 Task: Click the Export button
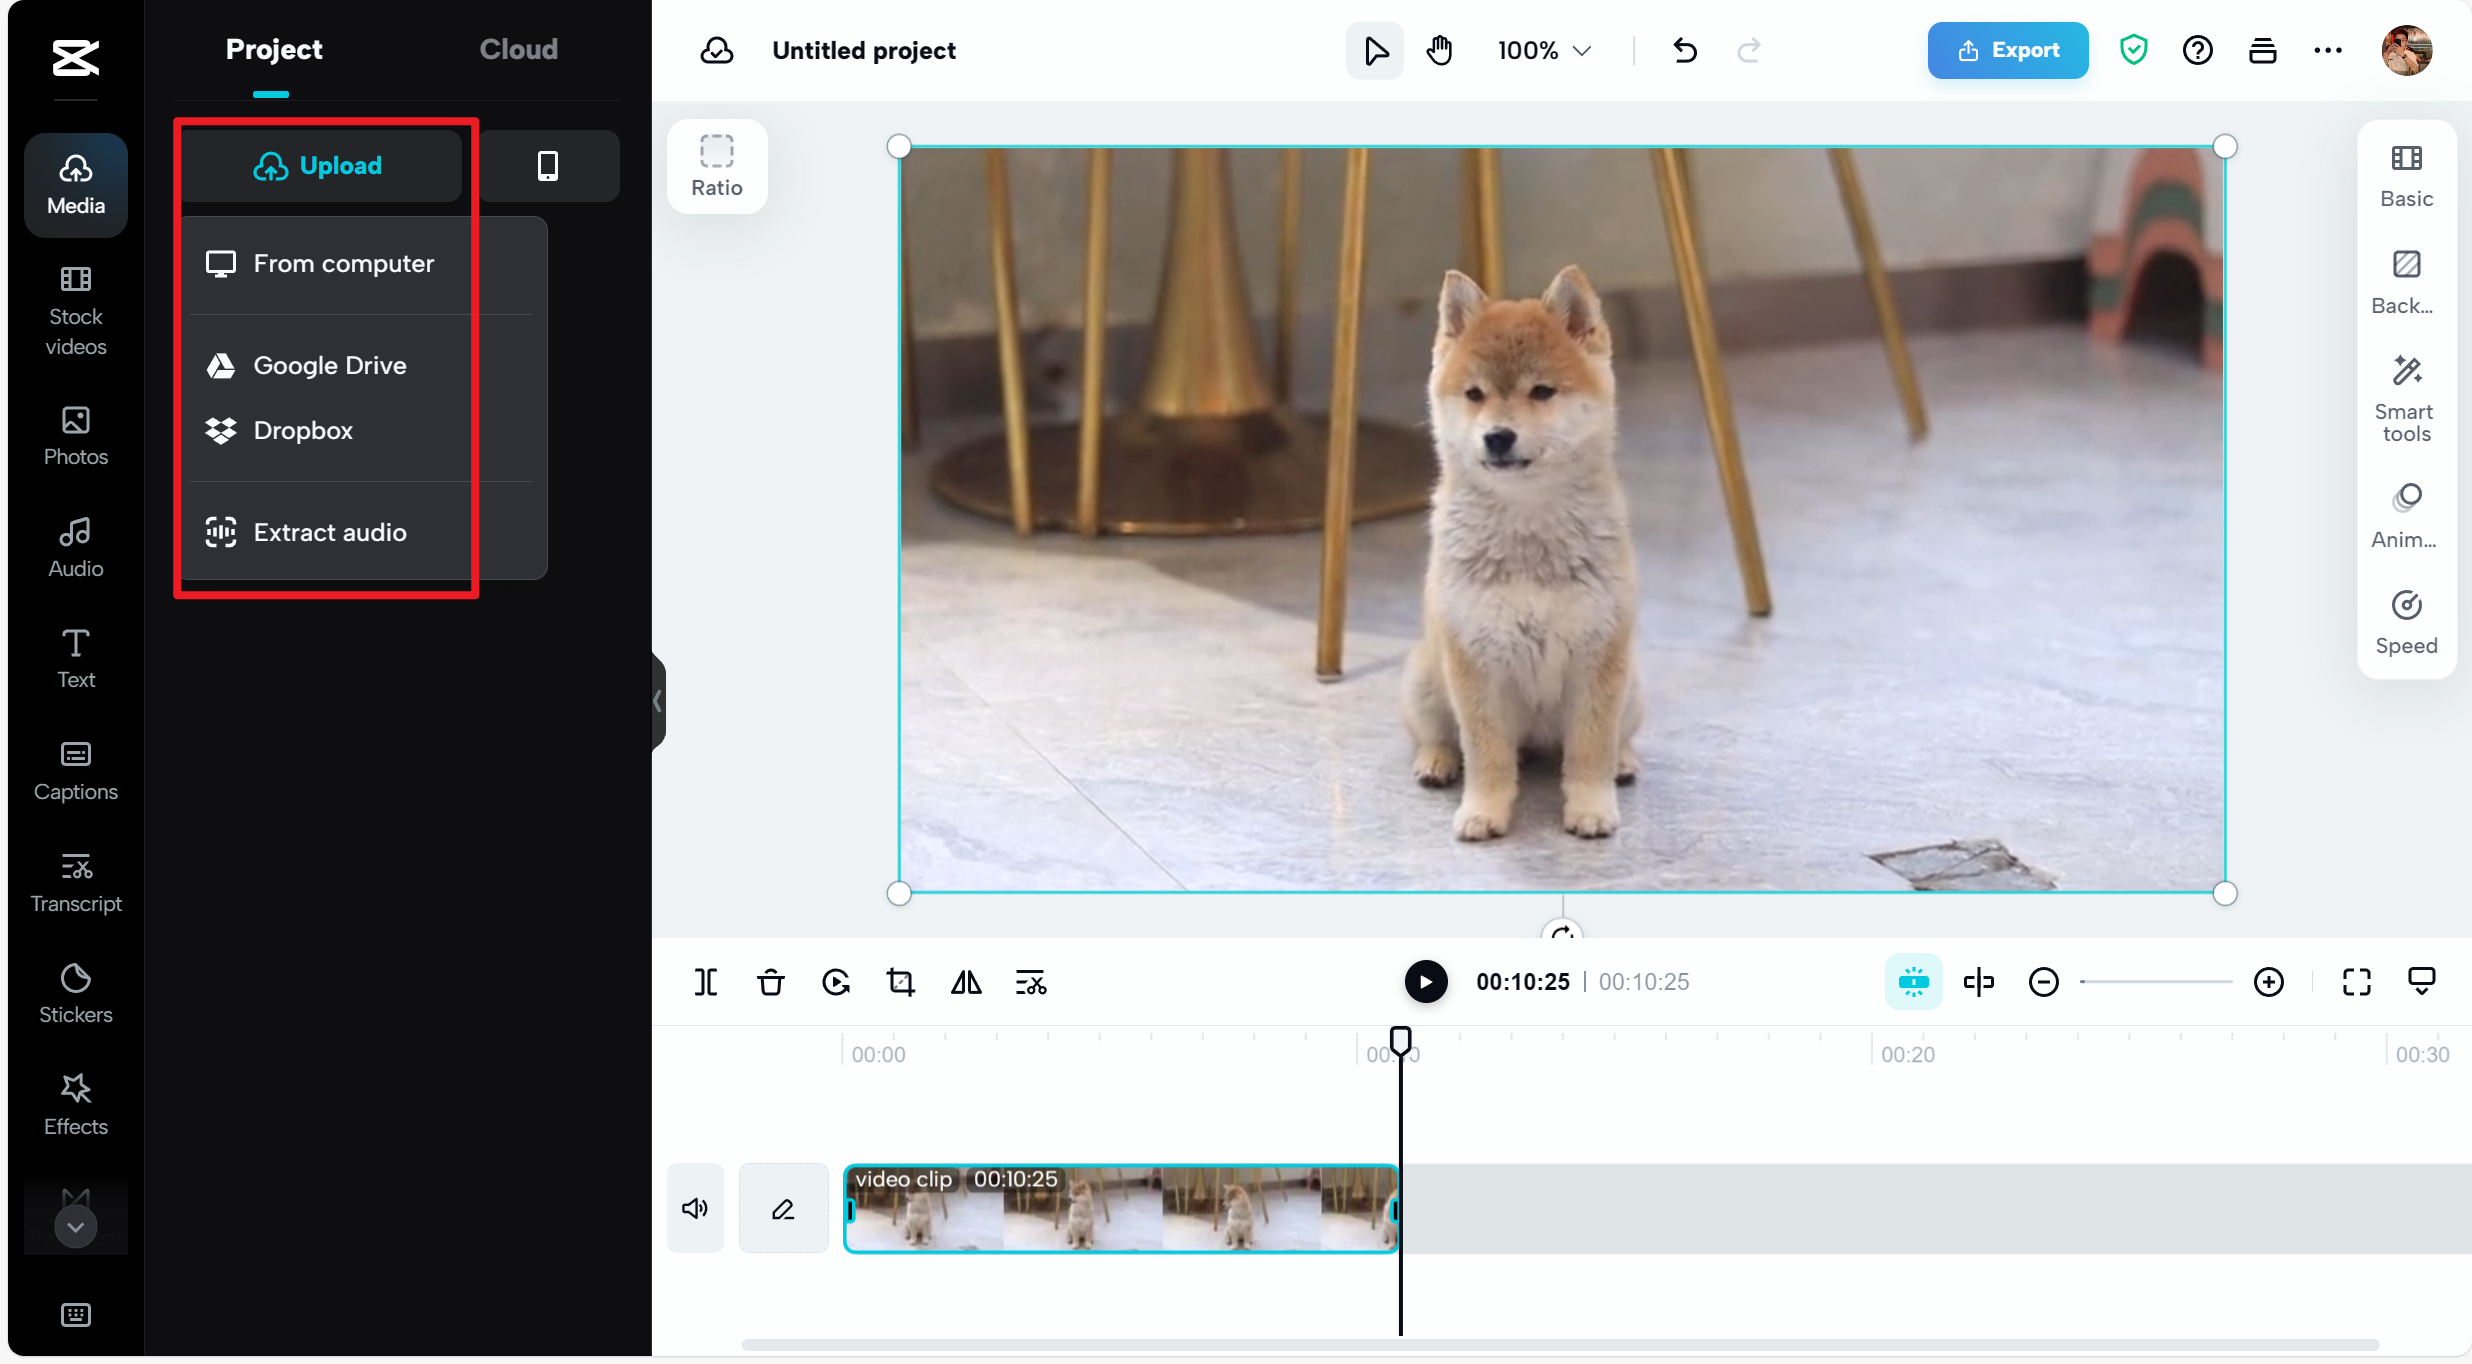click(2008, 49)
